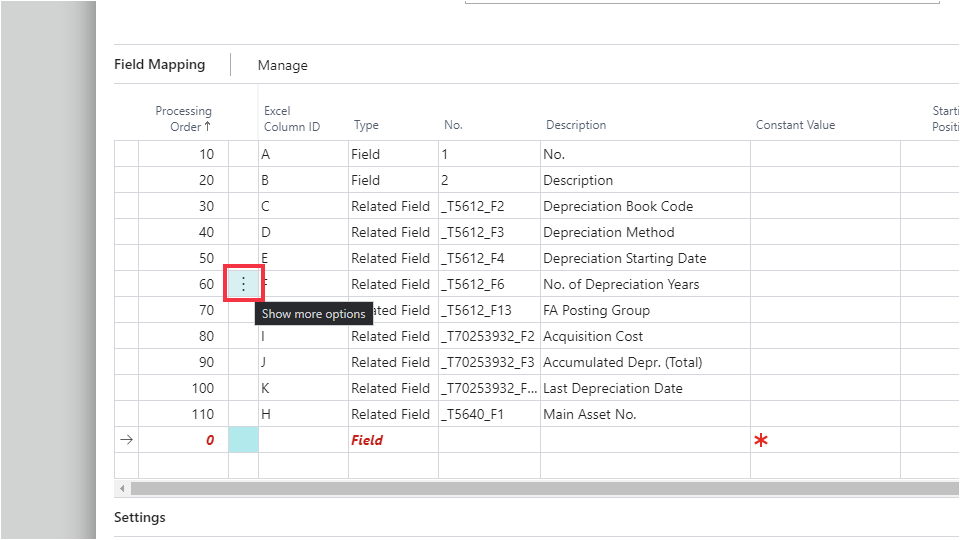Click the Constant Value column header

[x=795, y=125]
